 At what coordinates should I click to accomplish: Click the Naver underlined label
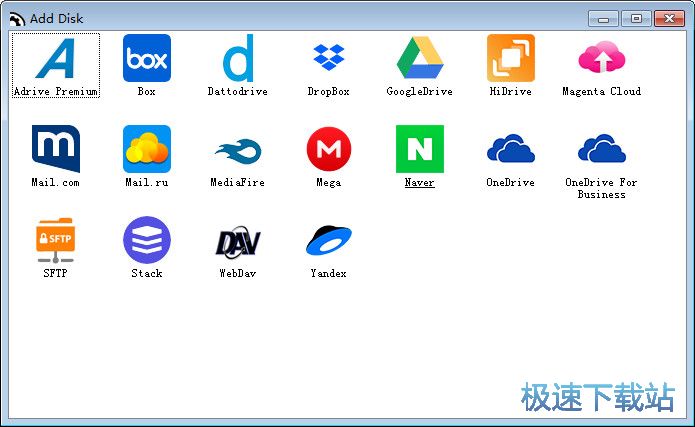[420, 183]
